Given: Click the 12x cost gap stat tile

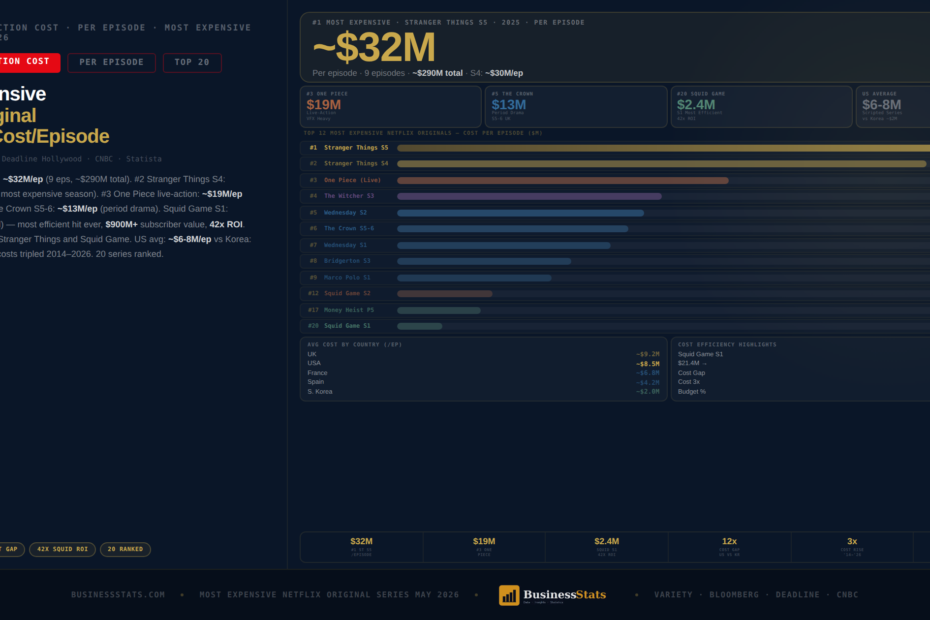Looking at the screenshot, I should pyautogui.click(x=730, y=547).
